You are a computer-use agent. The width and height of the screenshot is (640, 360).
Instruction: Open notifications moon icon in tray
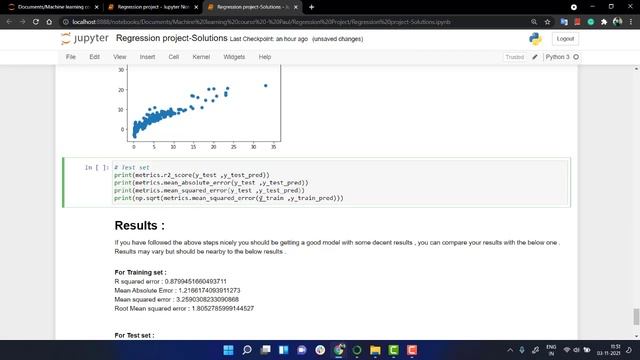(629, 350)
